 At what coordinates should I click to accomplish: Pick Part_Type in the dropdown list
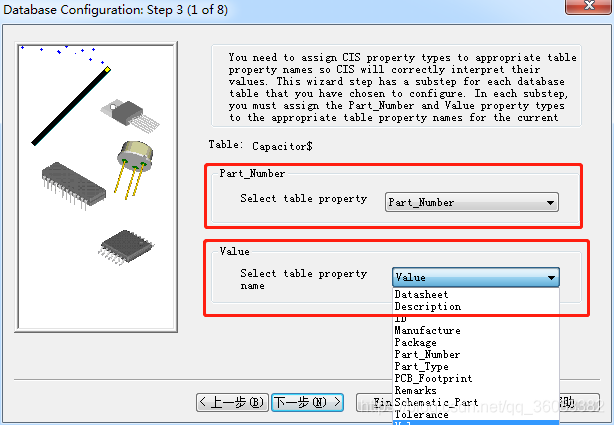point(476,367)
